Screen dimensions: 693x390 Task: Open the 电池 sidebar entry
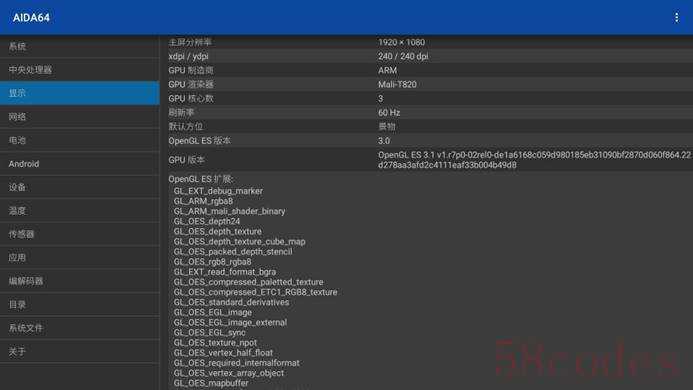(x=80, y=140)
